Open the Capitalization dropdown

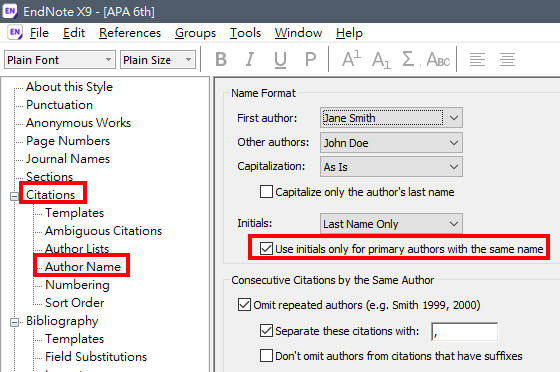(x=391, y=167)
